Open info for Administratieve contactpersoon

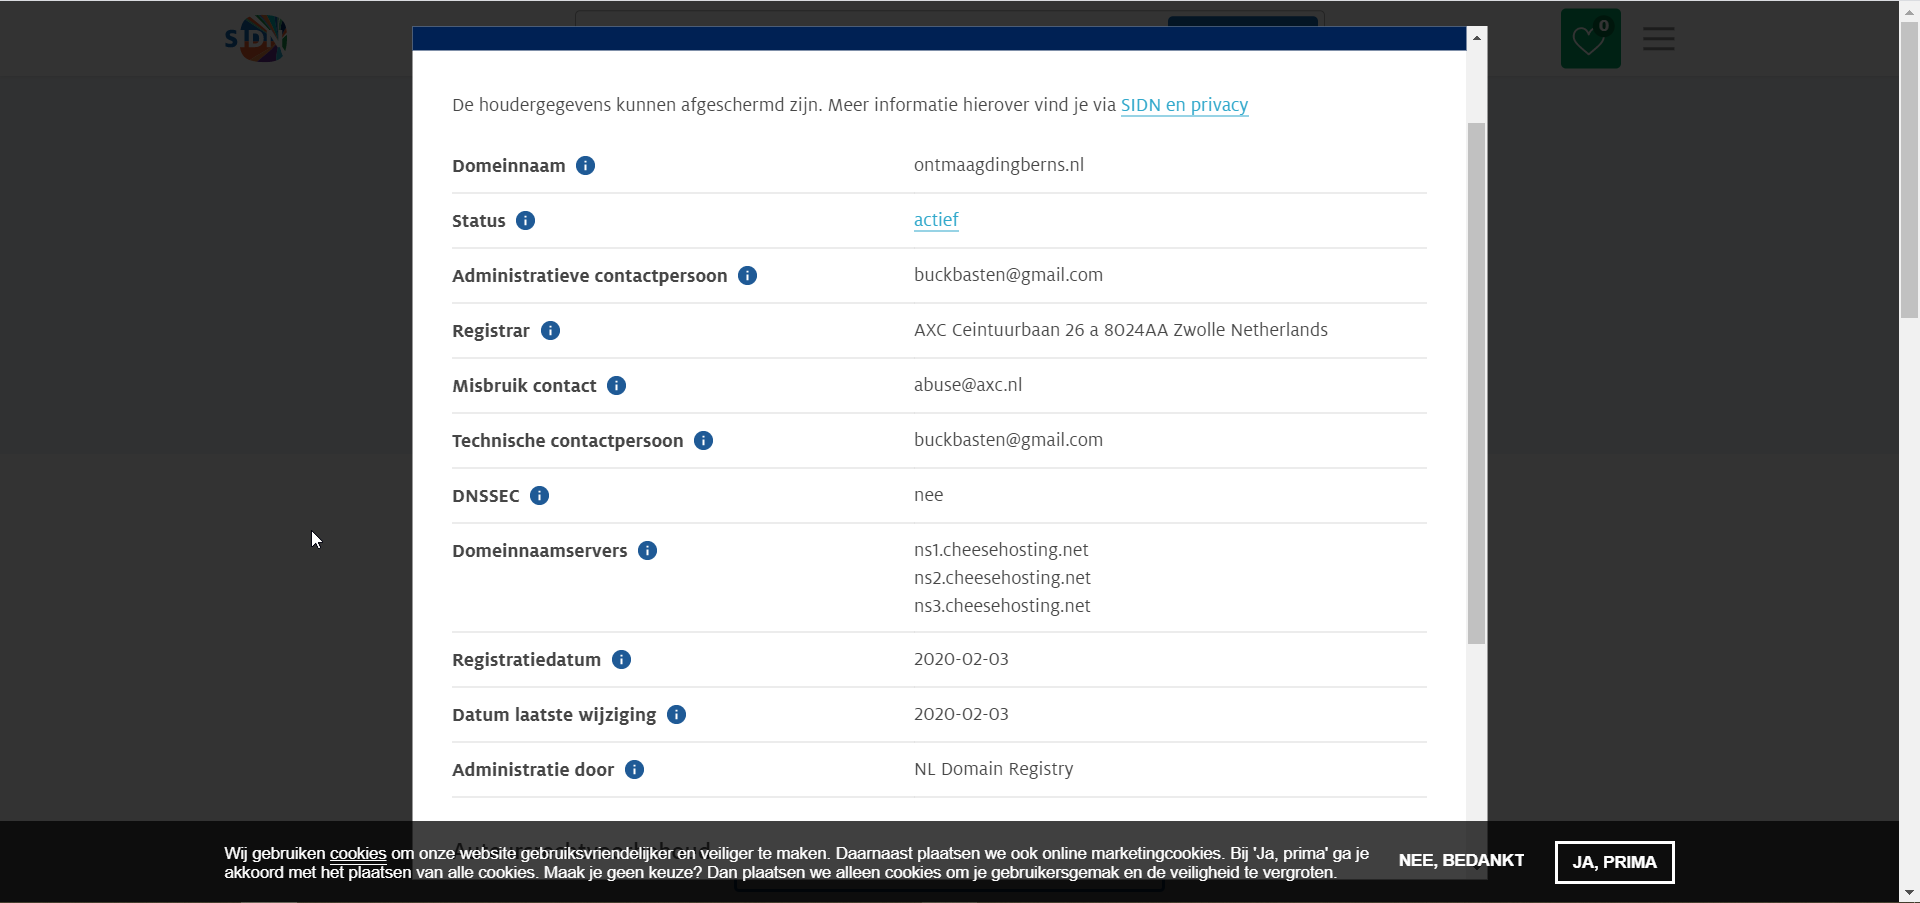(747, 276)
